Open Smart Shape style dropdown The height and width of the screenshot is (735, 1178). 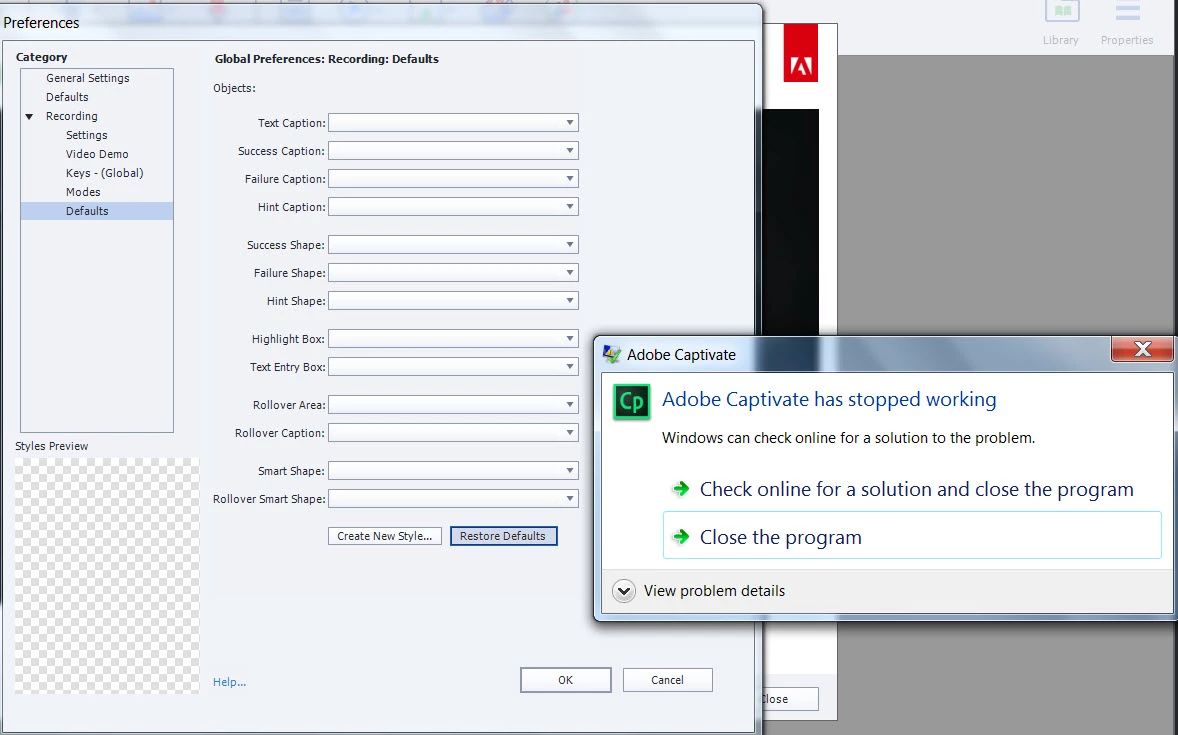pos(453,470)
